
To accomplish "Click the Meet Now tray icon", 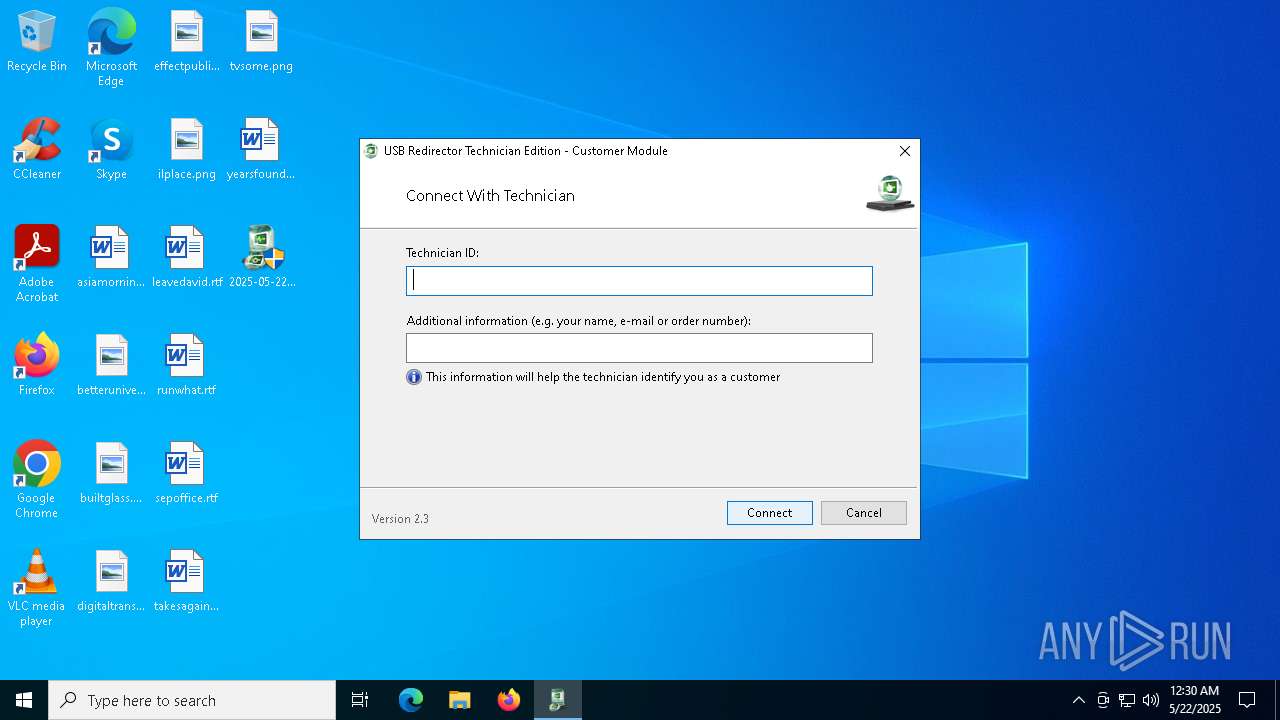I will (x=1103, y=700).
